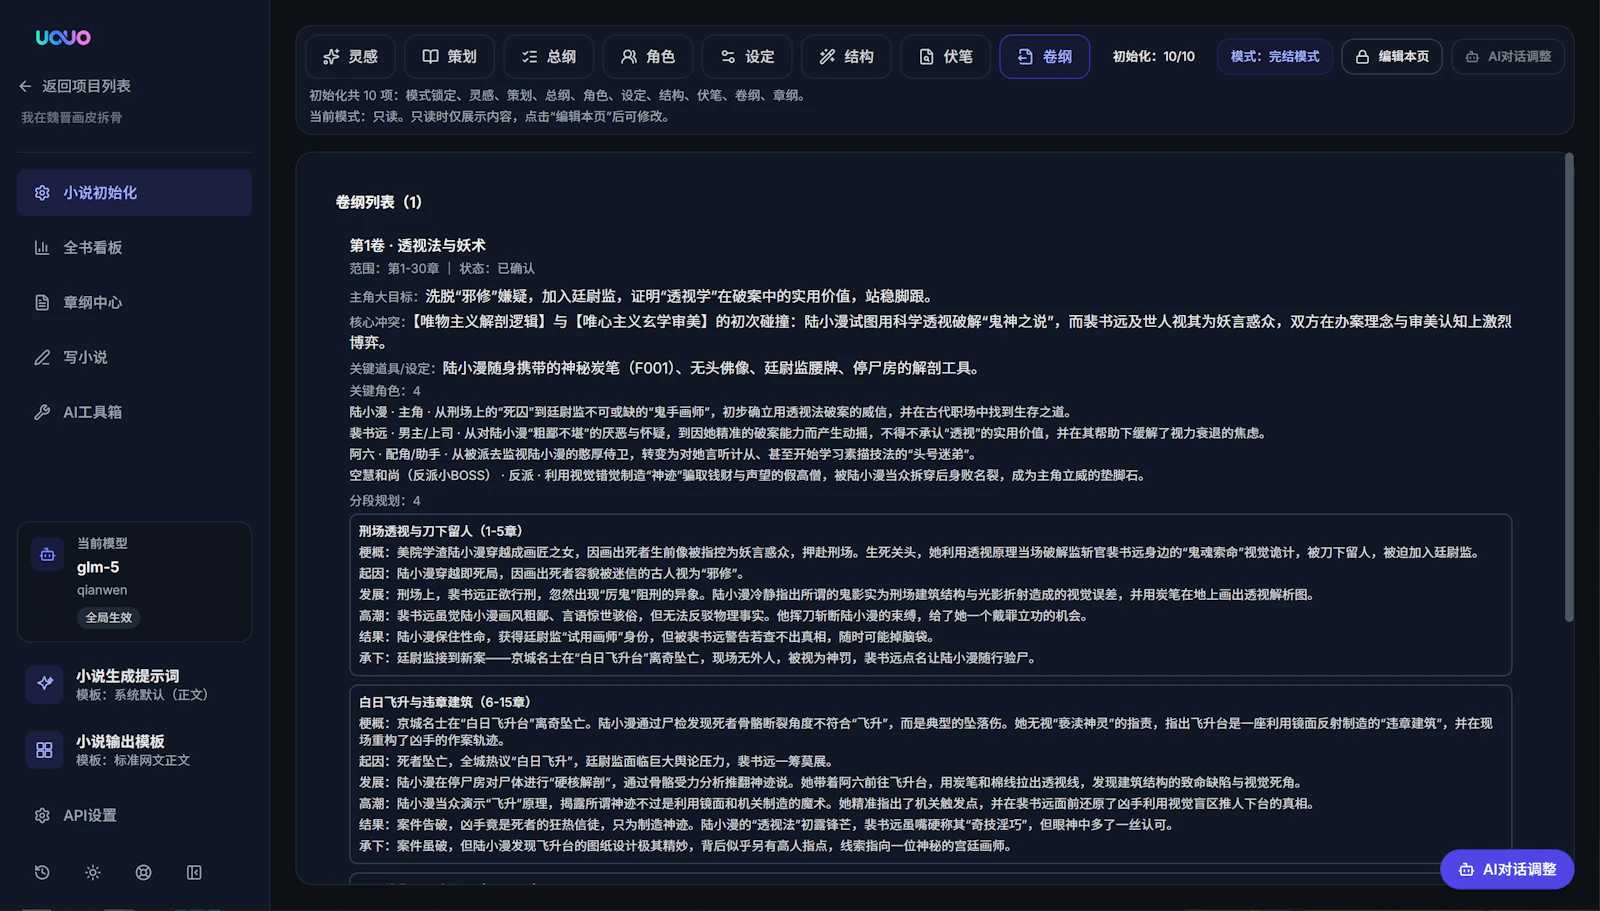Open the 全书看板 dashboard

tap(134, 248)
